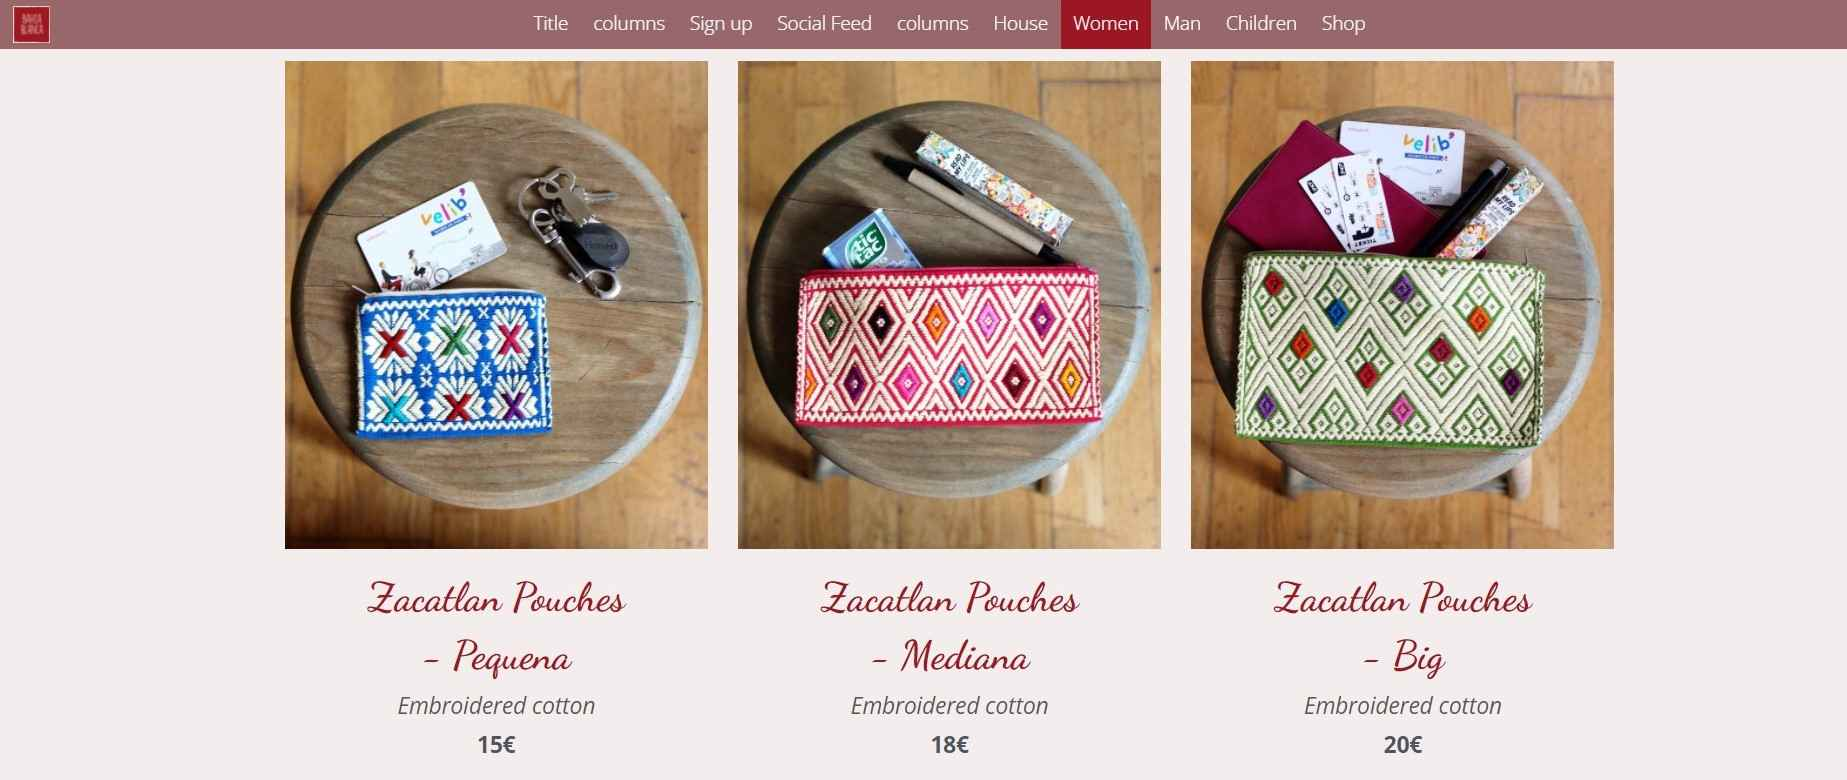Select the Women tab
The height and width of the screenshot is (780, 1847).
tap(1105, 24)
